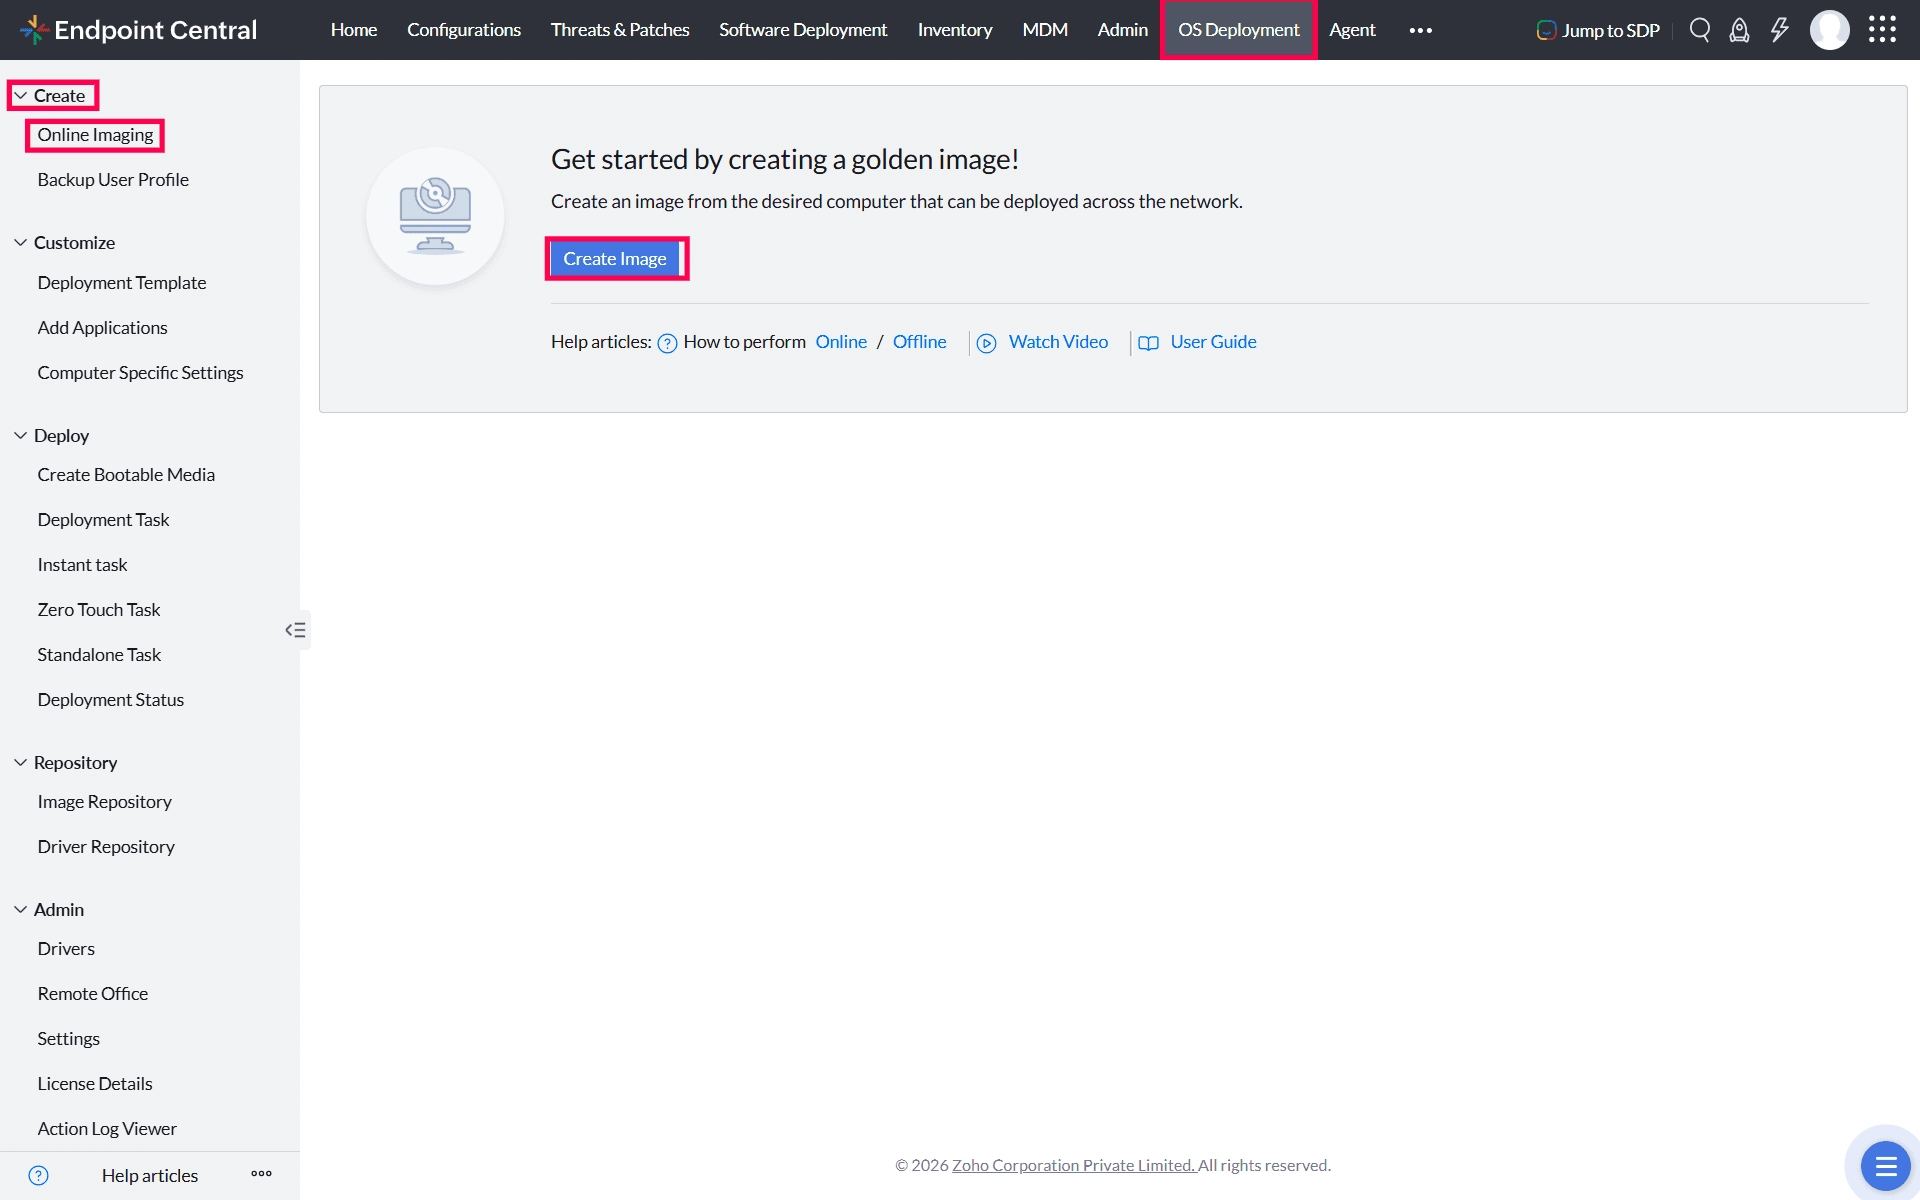The height and width of the screenshot is (1200, 1920).
Task: Open Drivers under Admin
Action: (x=66, y=949)
